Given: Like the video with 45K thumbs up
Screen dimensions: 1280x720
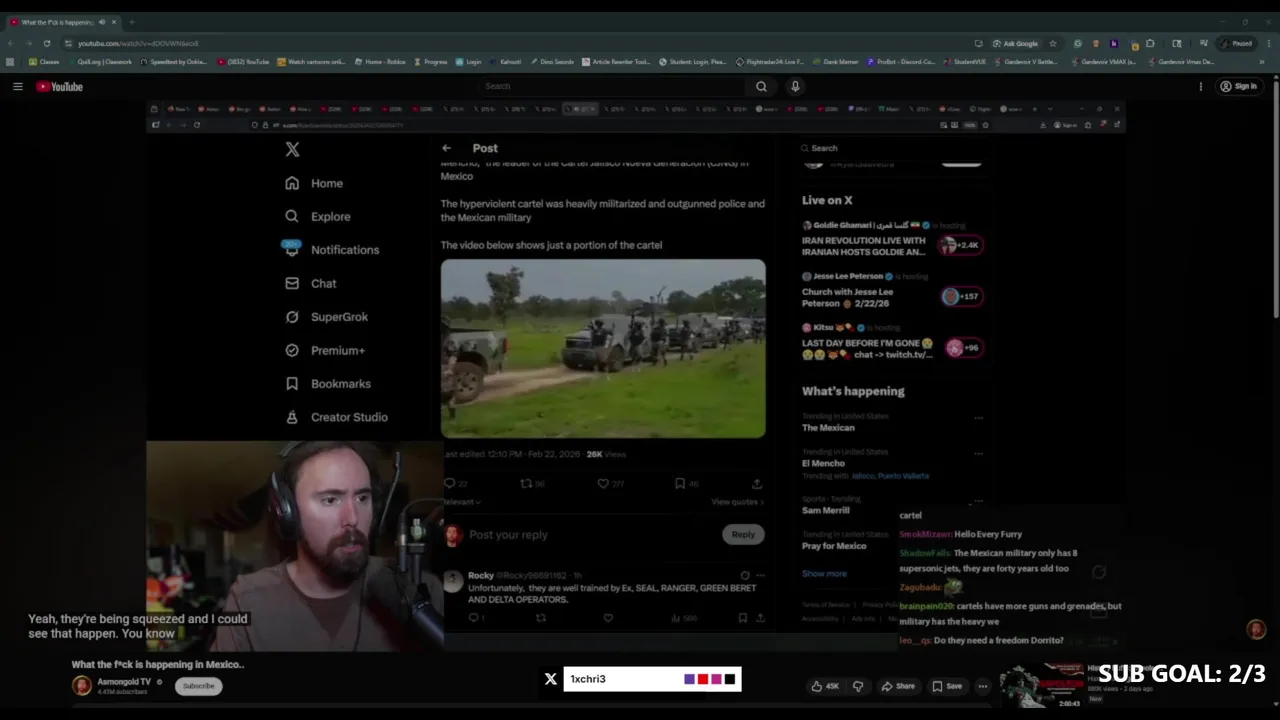Looking at the screenshot, I should tap(825, 686).
